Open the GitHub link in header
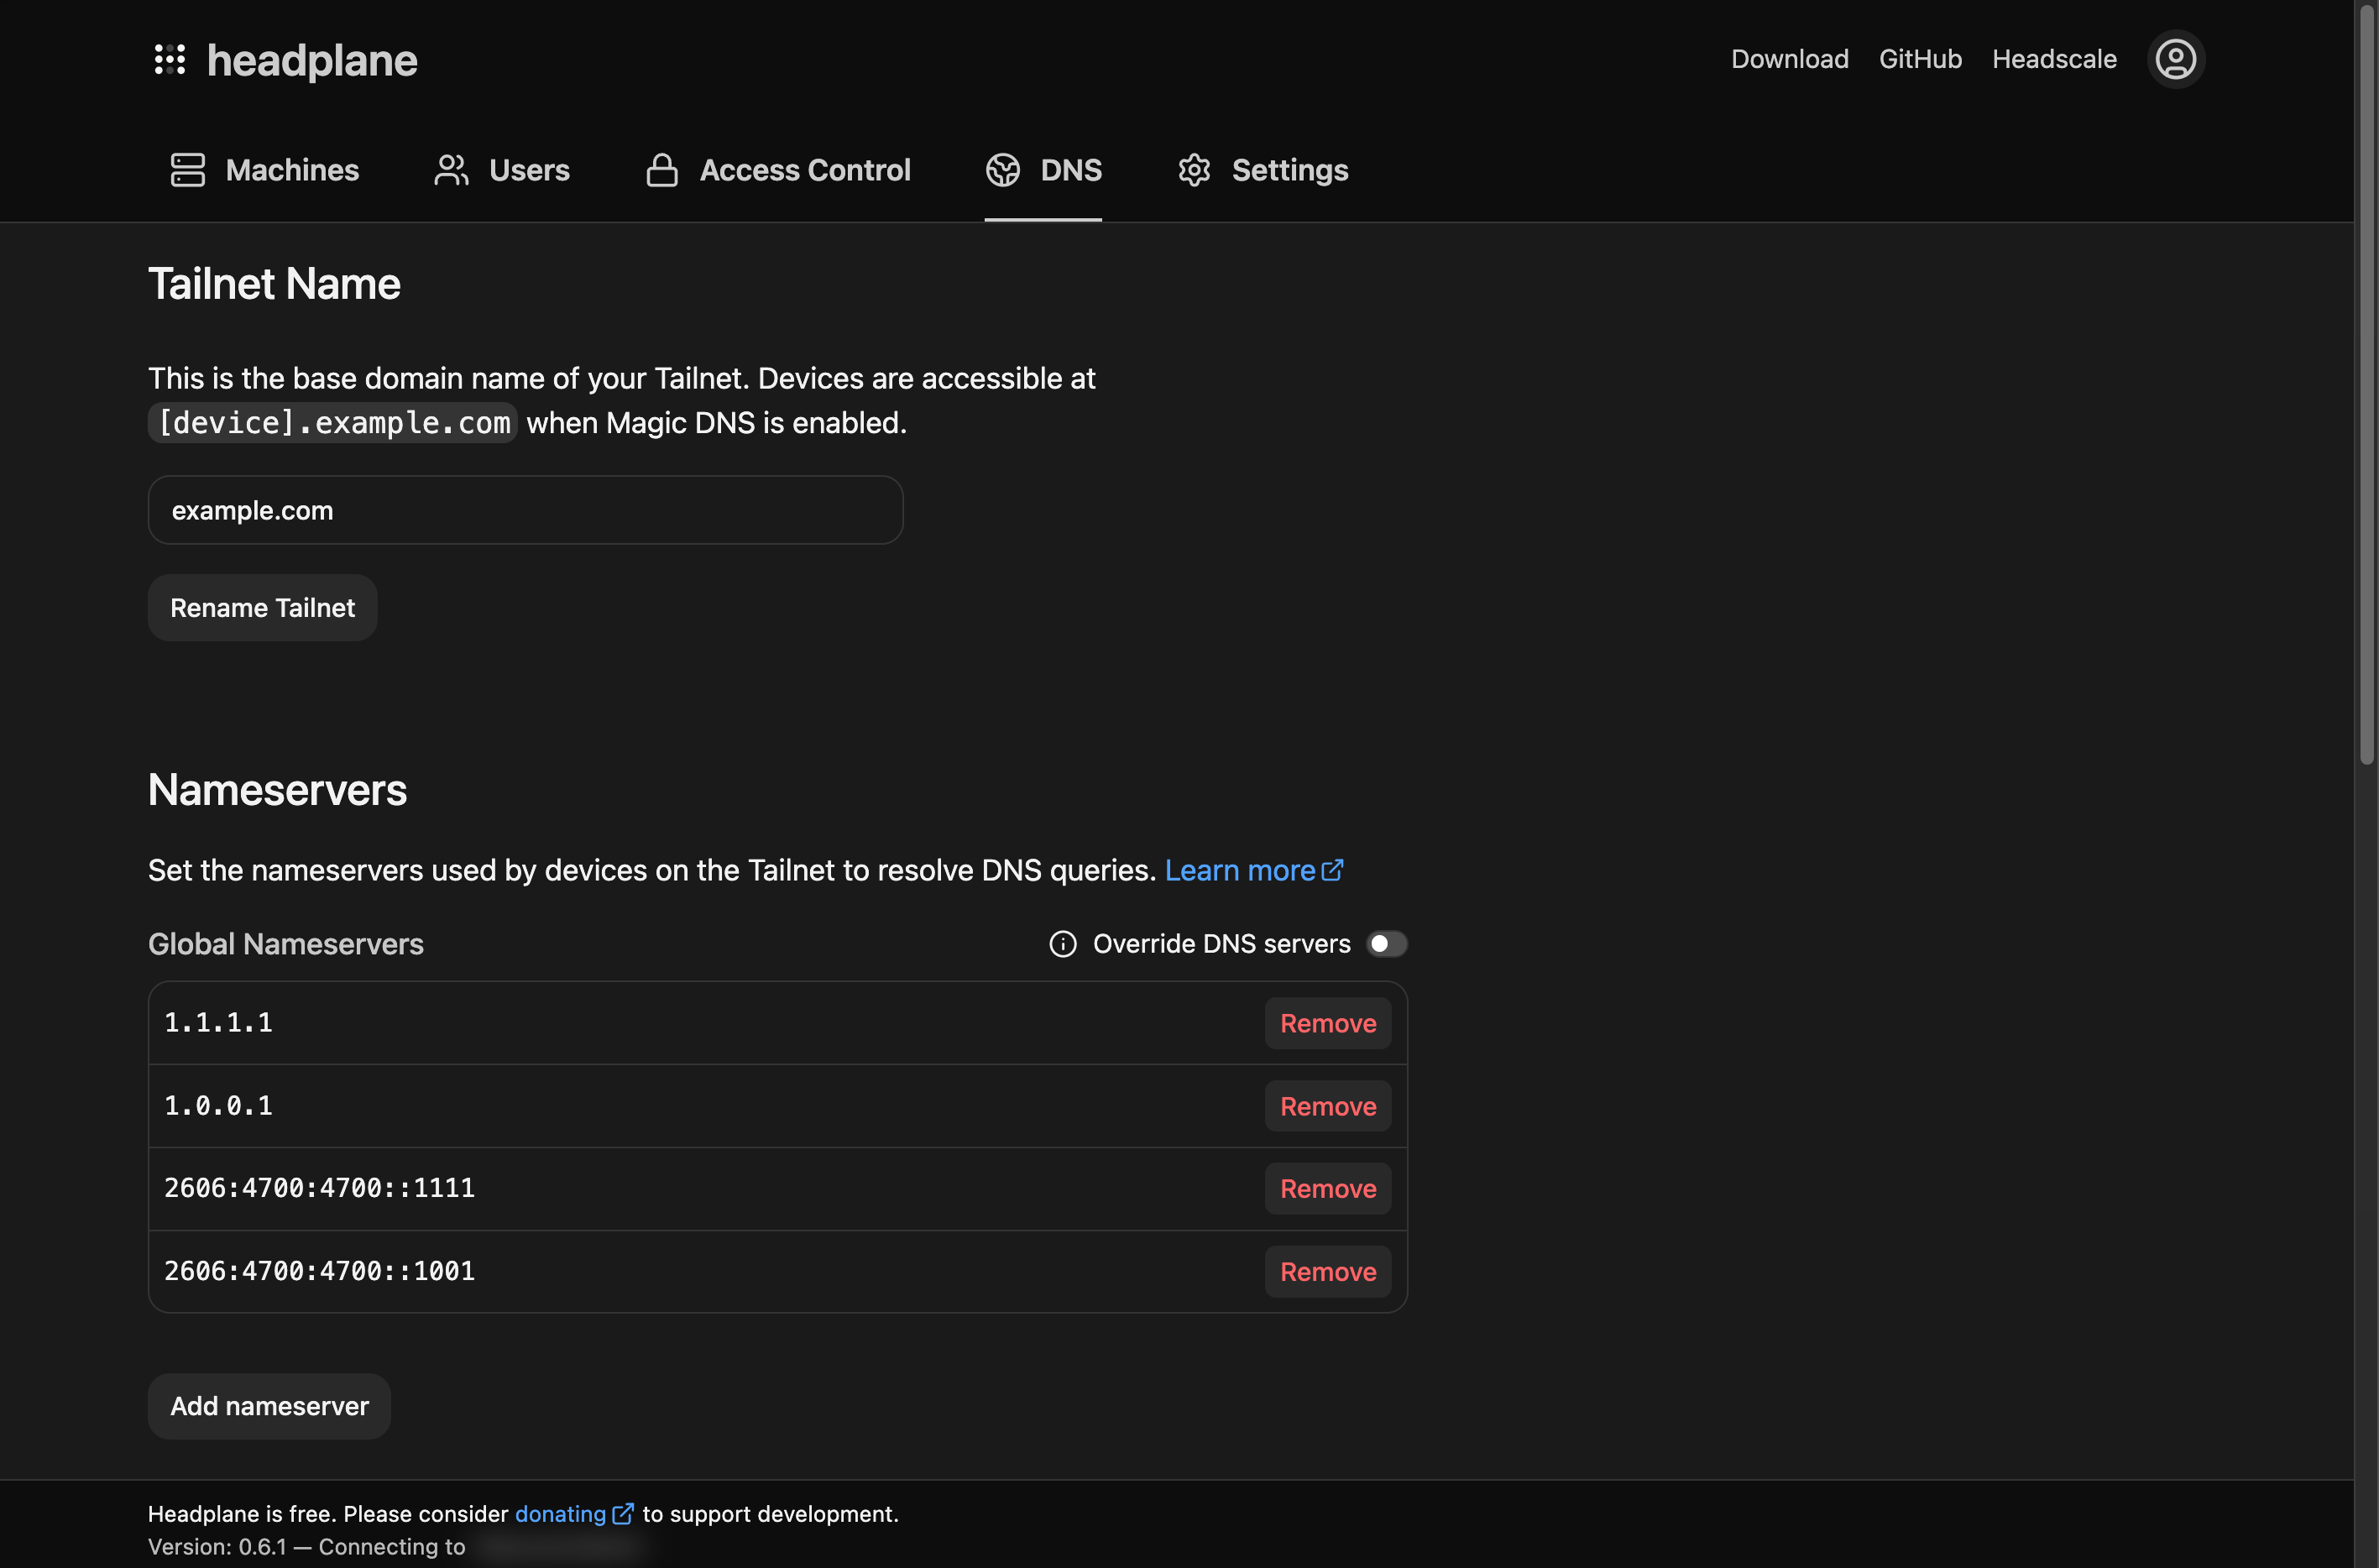2379x1568 pixels. 1919,59
